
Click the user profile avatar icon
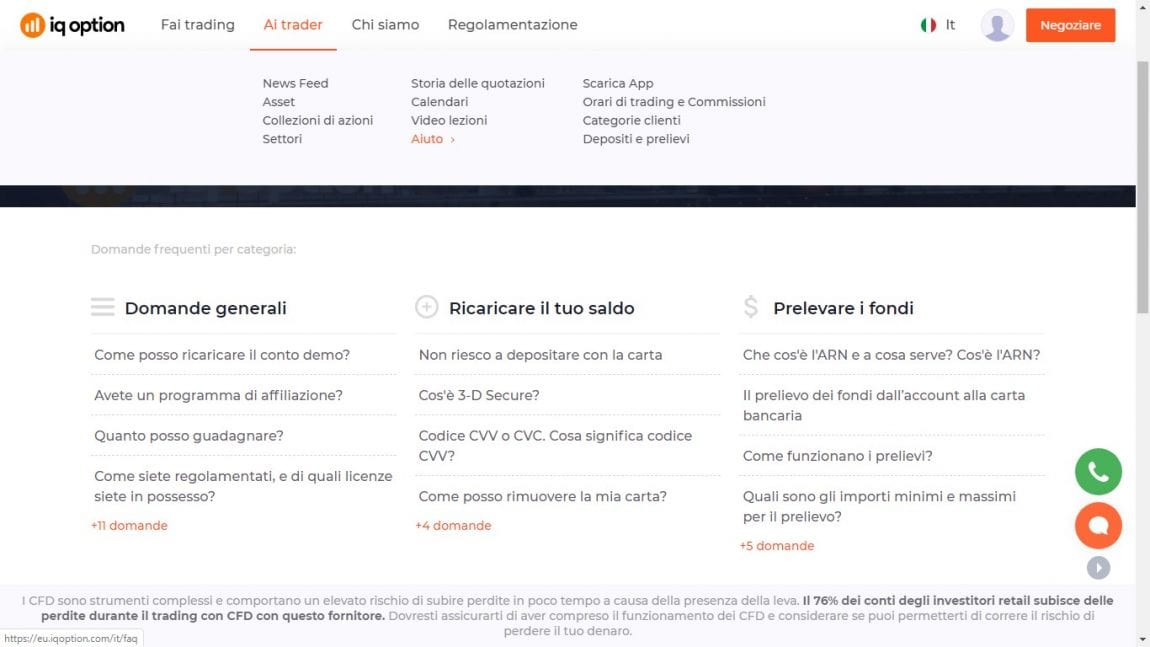(997, 24)
